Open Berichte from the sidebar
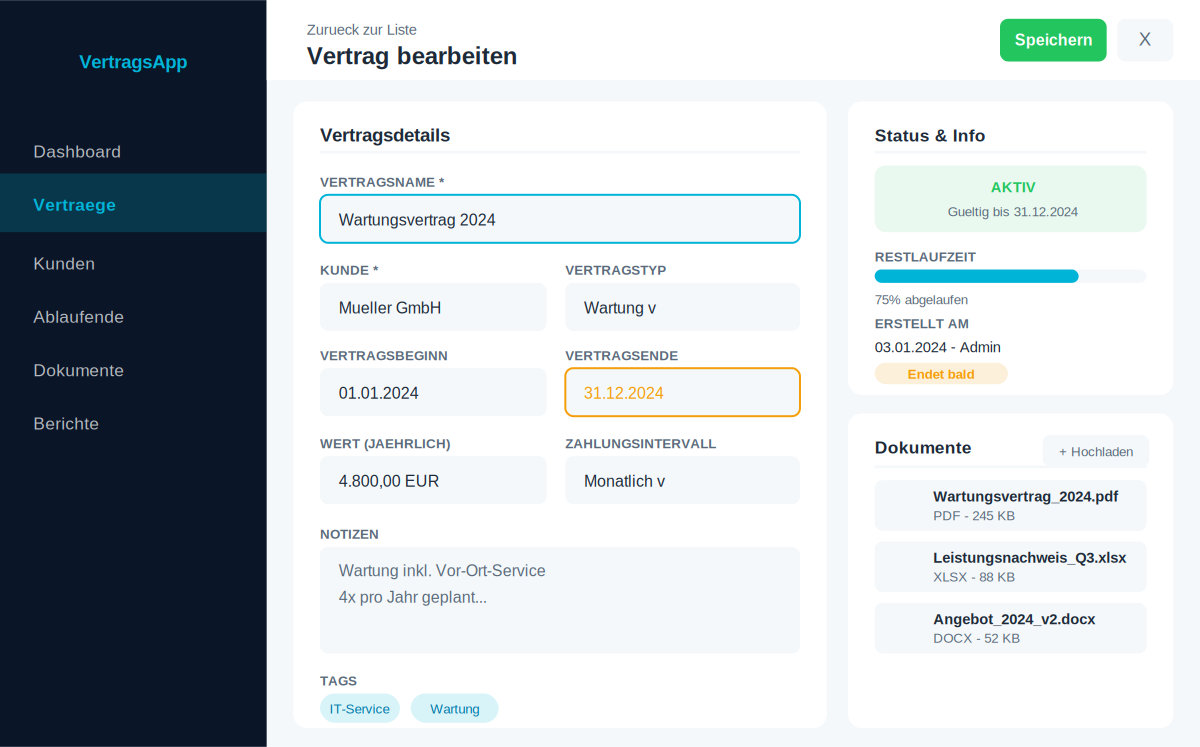The height and width of the screenshot is (747, 1200). (x=66, y=424)
